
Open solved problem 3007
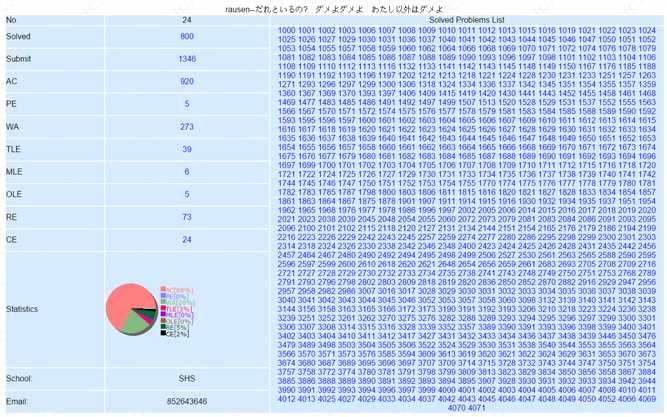[367, 291]
